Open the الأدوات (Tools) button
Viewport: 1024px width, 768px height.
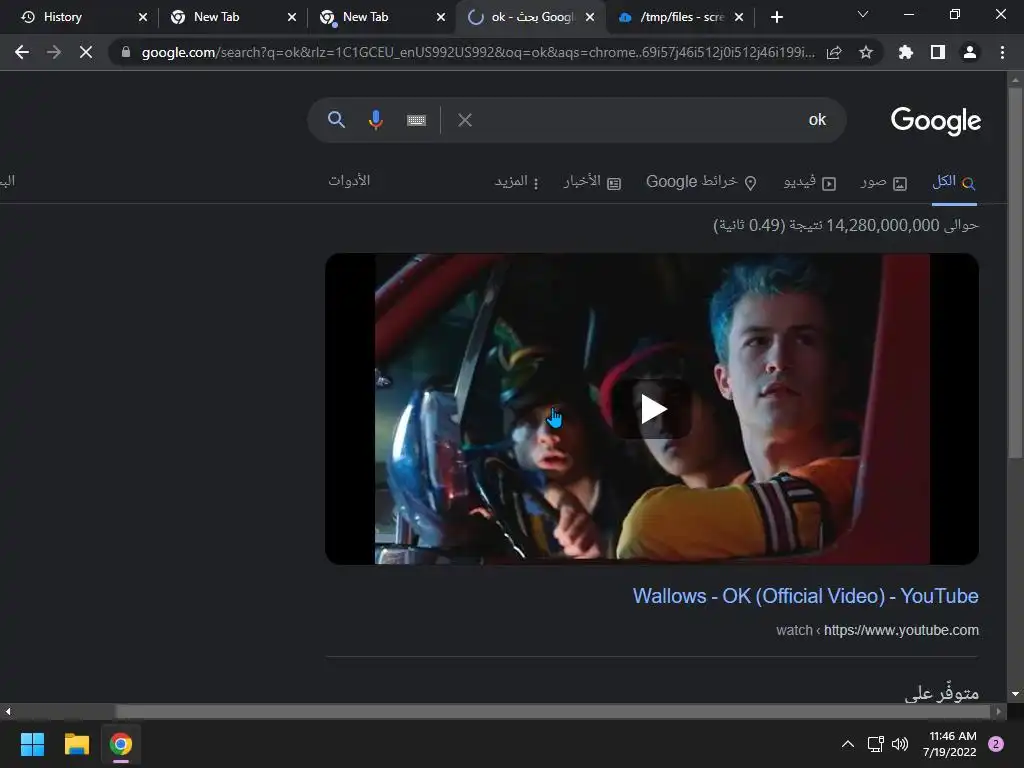pyautogui.click(x=349, y=181)
